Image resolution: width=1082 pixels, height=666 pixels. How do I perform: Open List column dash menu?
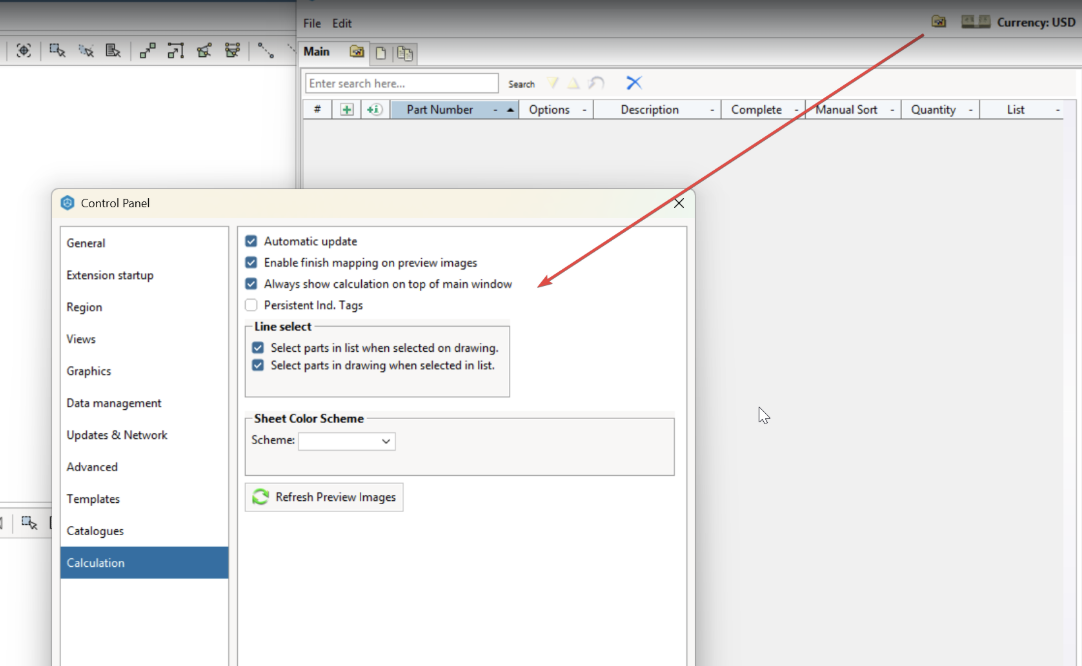[1057, 110]
